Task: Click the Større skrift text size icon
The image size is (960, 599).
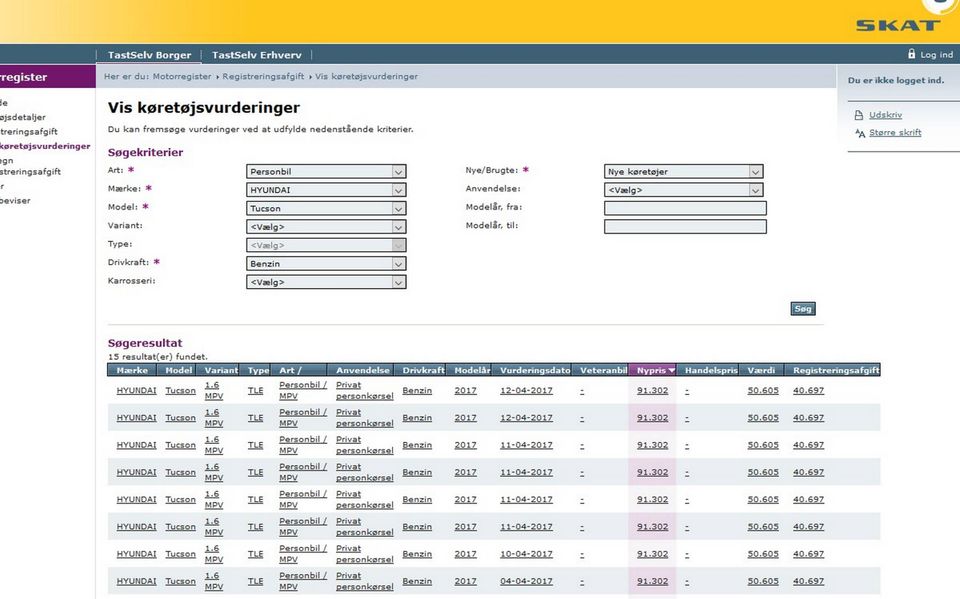Action: point(858,133)
